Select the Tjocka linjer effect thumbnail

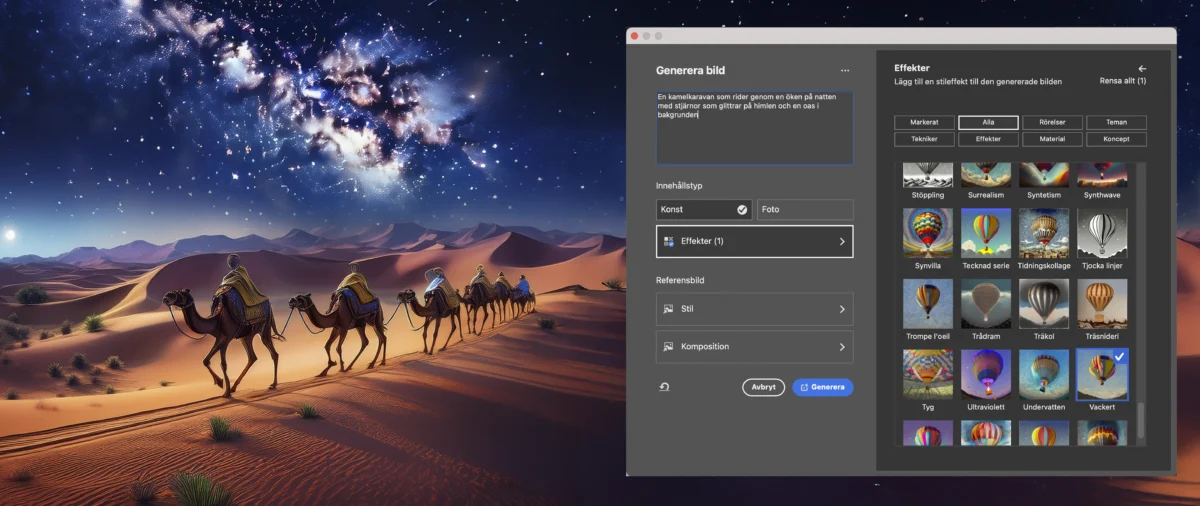tap(1102, 233)
